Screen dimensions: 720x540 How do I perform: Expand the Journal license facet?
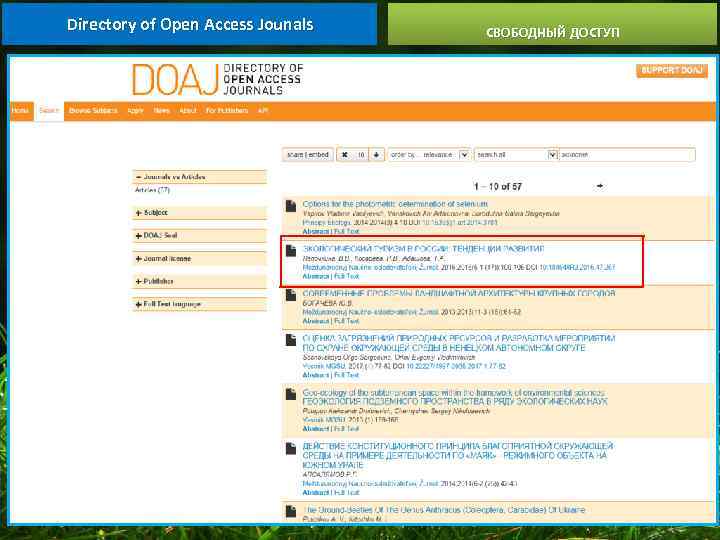click(199, 259)
